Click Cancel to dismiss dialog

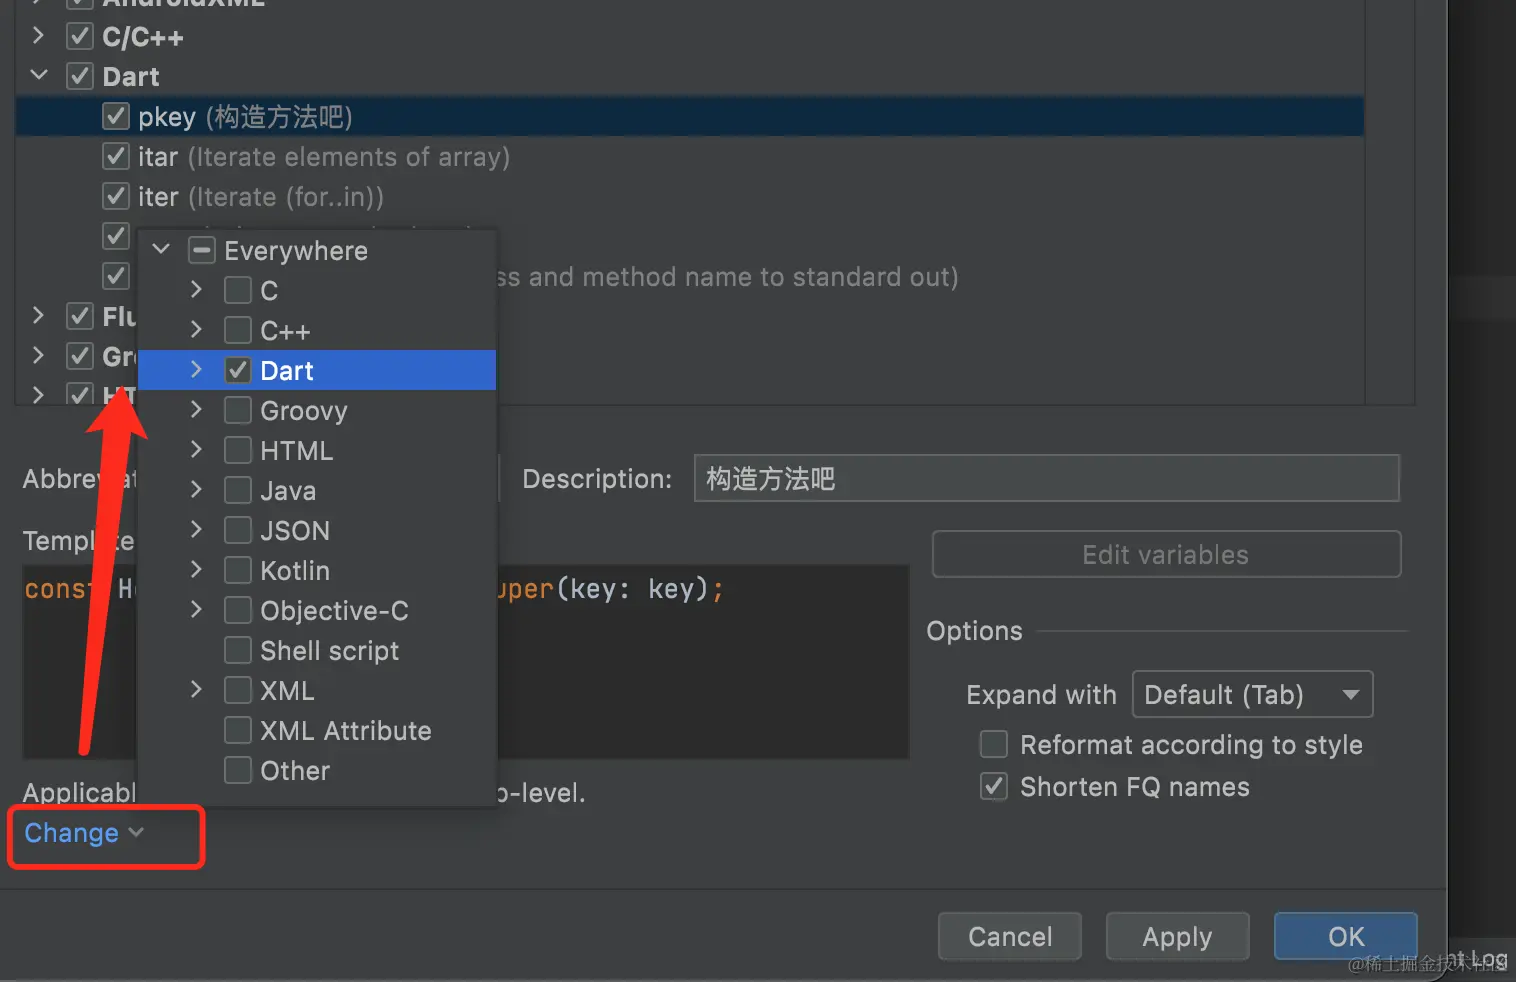(x=1009, y=936)
